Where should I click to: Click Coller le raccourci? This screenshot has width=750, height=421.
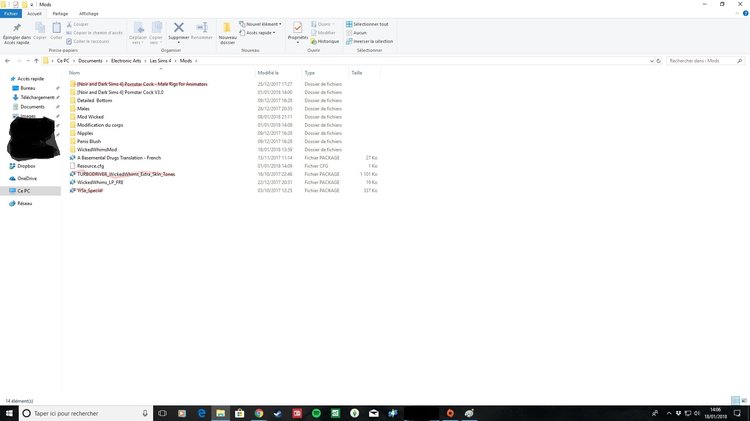[x=88, y=41]
